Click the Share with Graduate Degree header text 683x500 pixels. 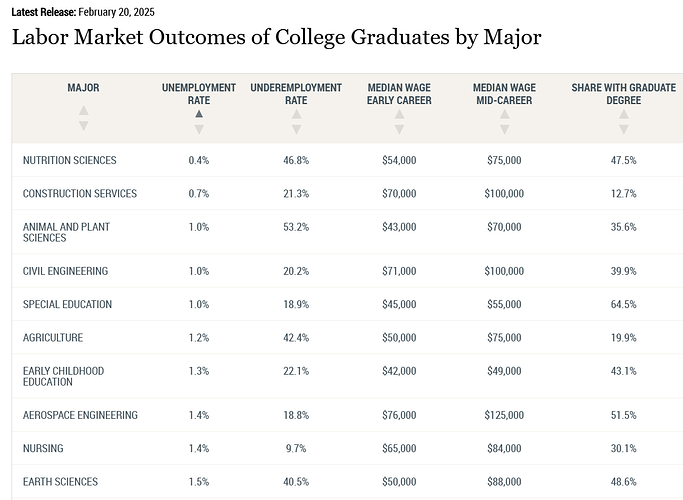(624, 94)
